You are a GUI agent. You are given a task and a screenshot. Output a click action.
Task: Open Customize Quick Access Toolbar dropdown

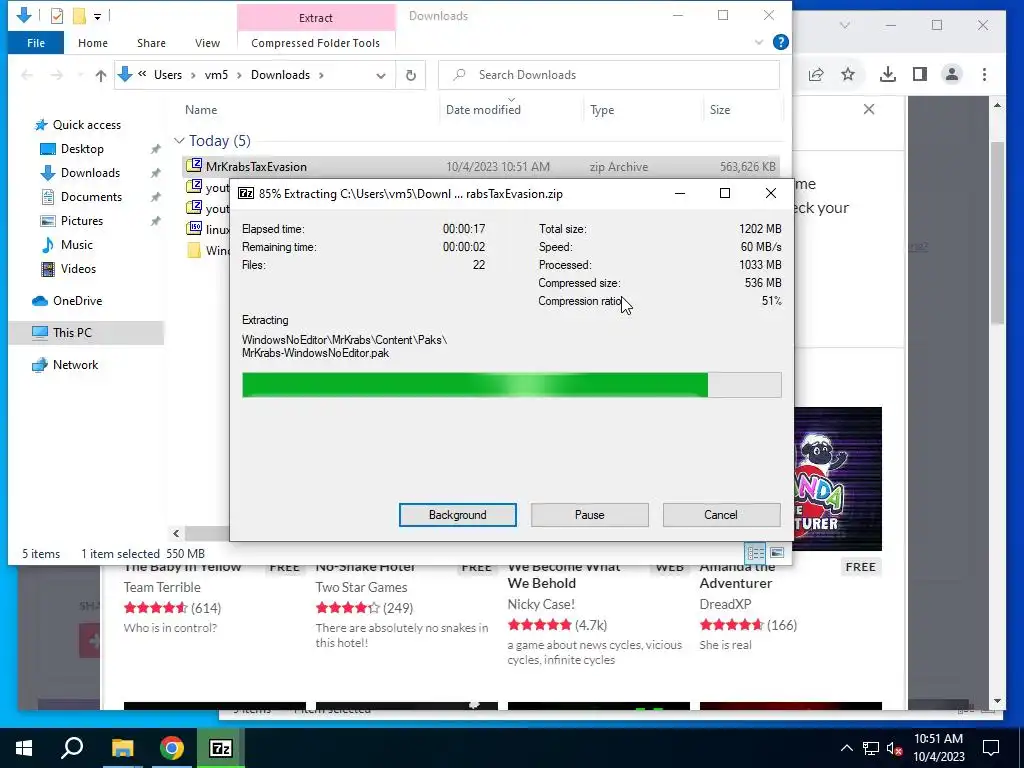(x=97, y=16)
